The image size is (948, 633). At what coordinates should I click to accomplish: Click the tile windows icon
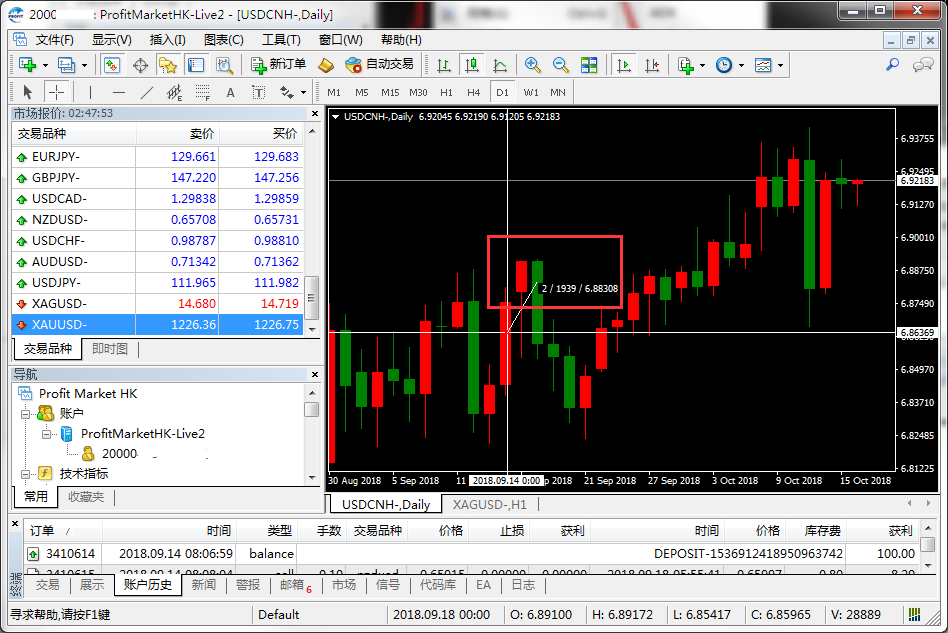click(x=589, y=65)
